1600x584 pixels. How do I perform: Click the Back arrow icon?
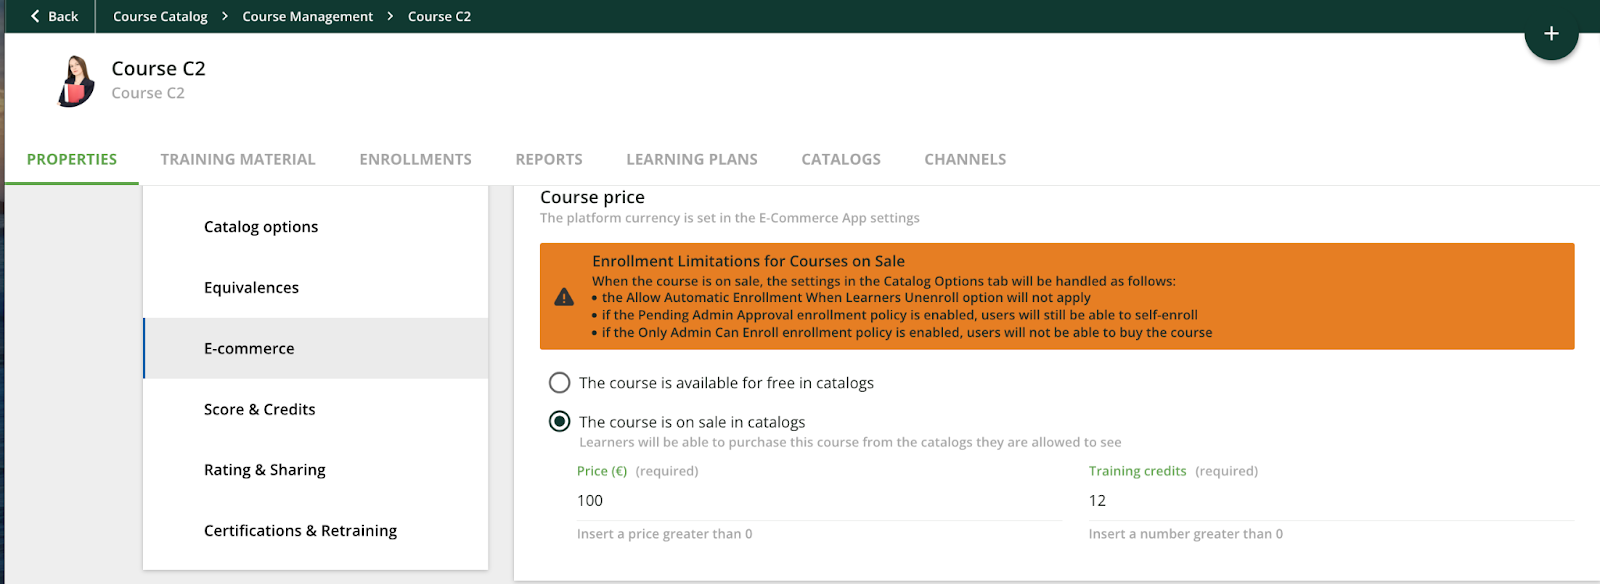pyautogui.click(x=36, y=16)
